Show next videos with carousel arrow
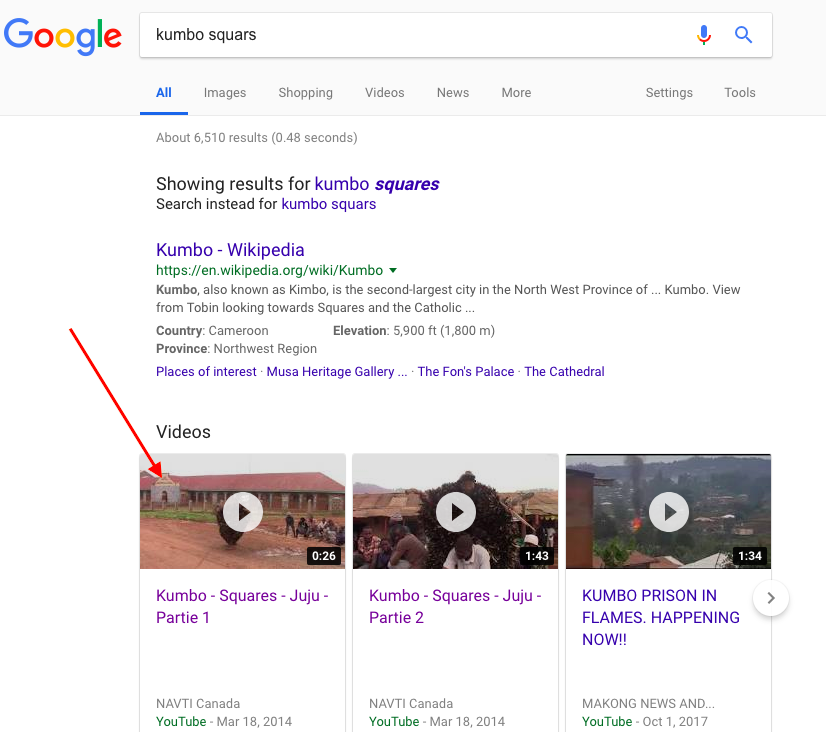Image resolution: width=826 pixels, height=732 pixels. point(771,598)
